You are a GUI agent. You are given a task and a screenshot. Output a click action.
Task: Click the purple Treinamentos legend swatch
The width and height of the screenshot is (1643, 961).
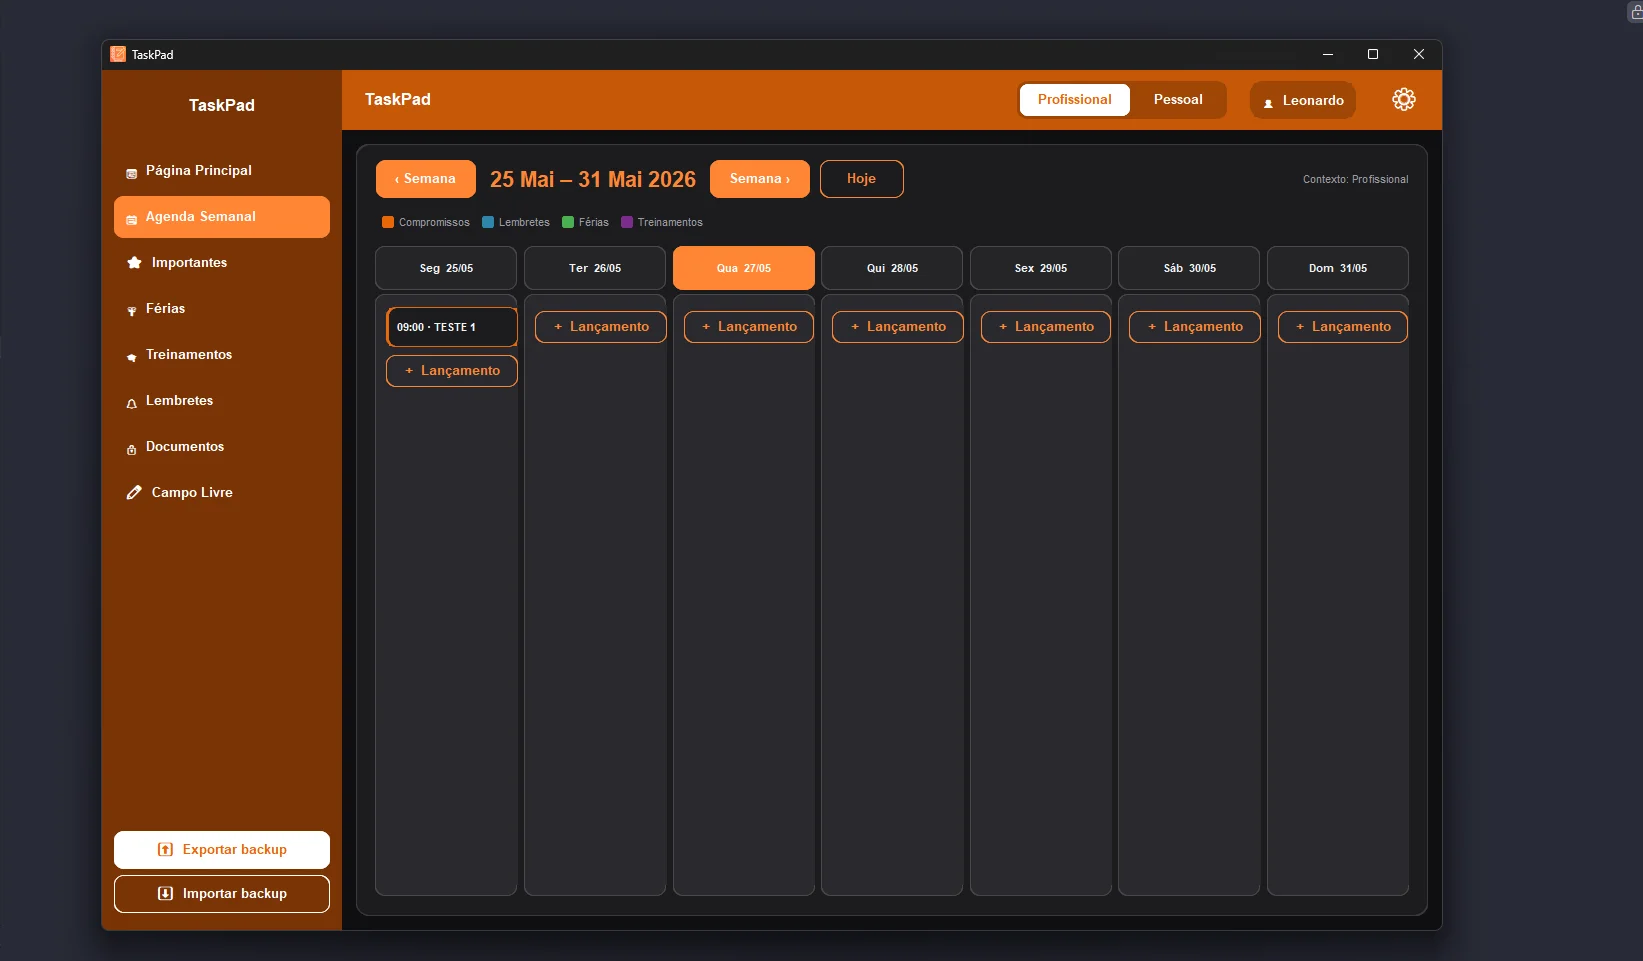click(627, 222)
